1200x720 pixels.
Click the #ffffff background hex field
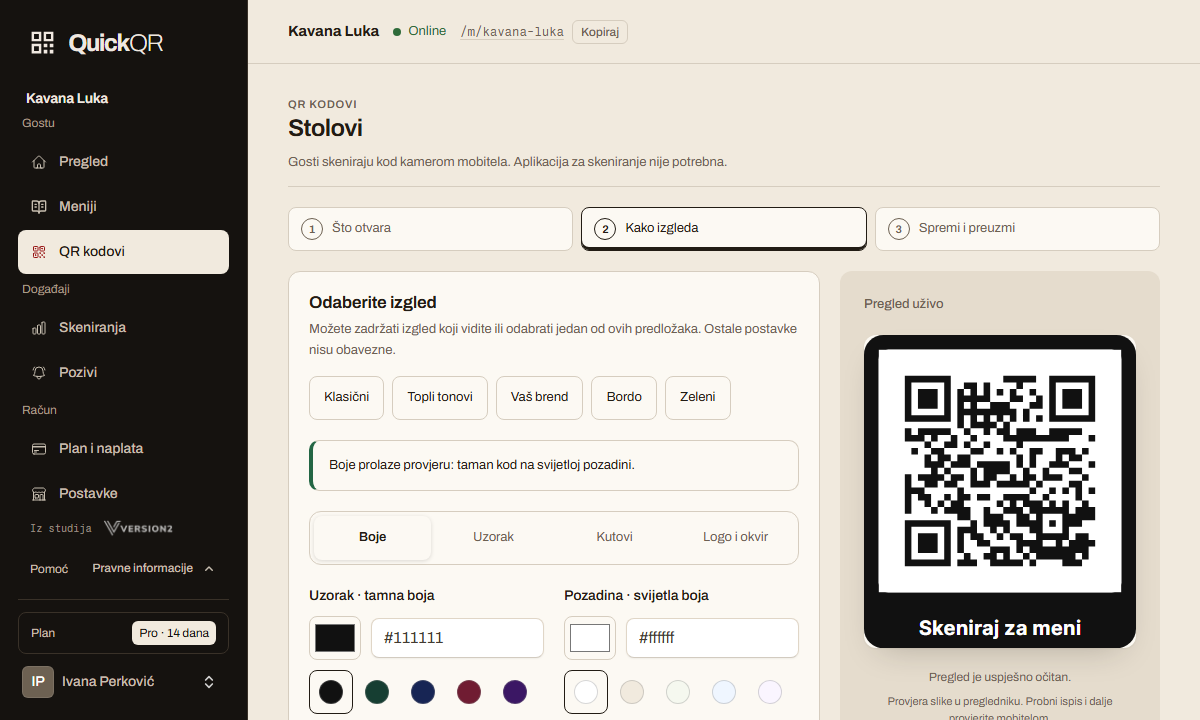coord(712,638)
